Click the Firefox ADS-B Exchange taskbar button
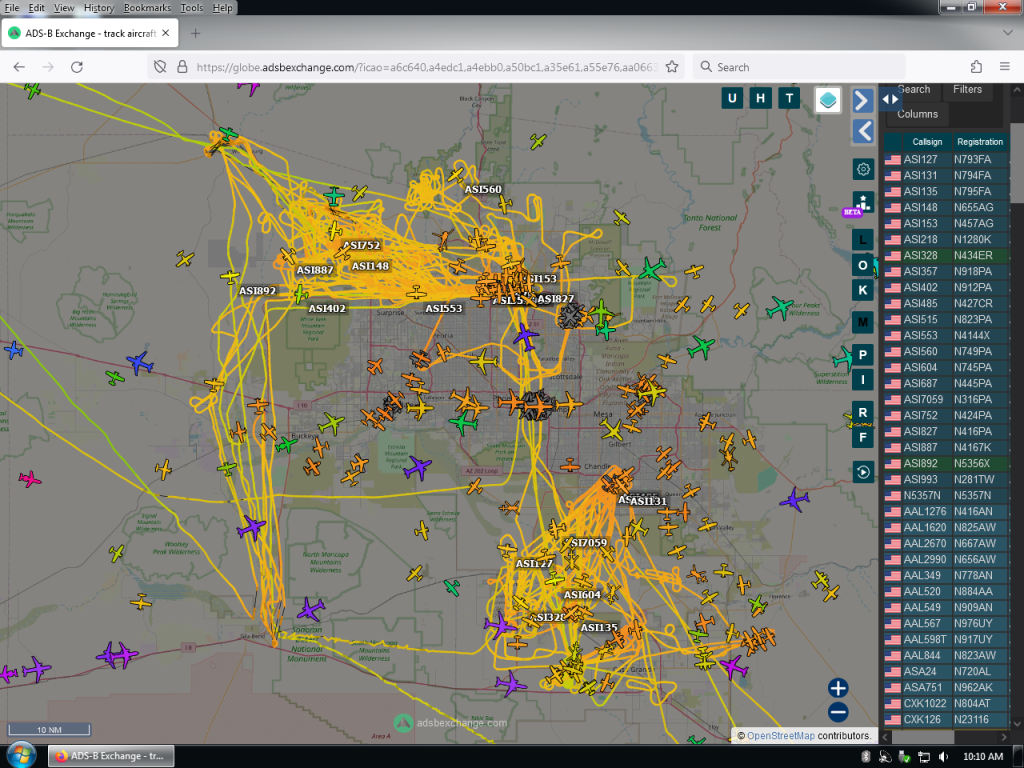This screenshot has width=1024, height=768. [x=112, y=756]
